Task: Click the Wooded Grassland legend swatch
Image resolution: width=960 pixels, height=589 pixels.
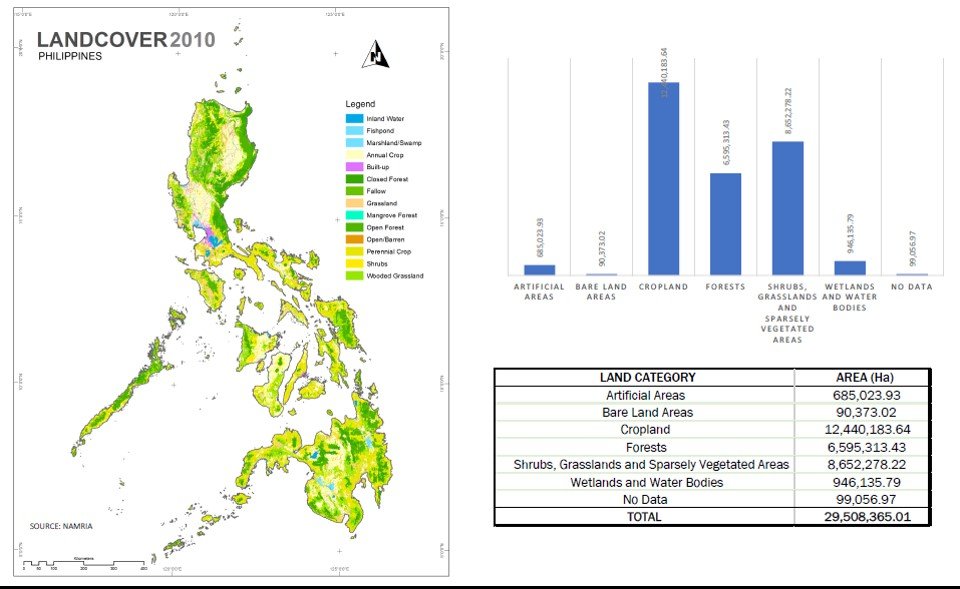Action: [x=353, y=275]
